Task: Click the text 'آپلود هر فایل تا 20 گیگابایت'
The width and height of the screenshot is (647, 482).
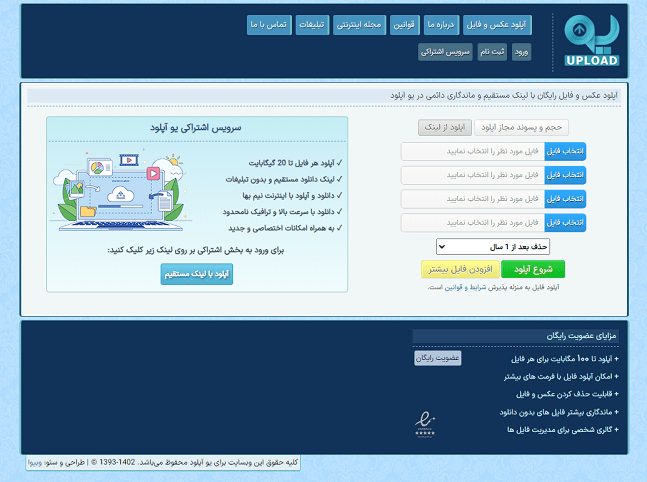Action: coord(291,163)
